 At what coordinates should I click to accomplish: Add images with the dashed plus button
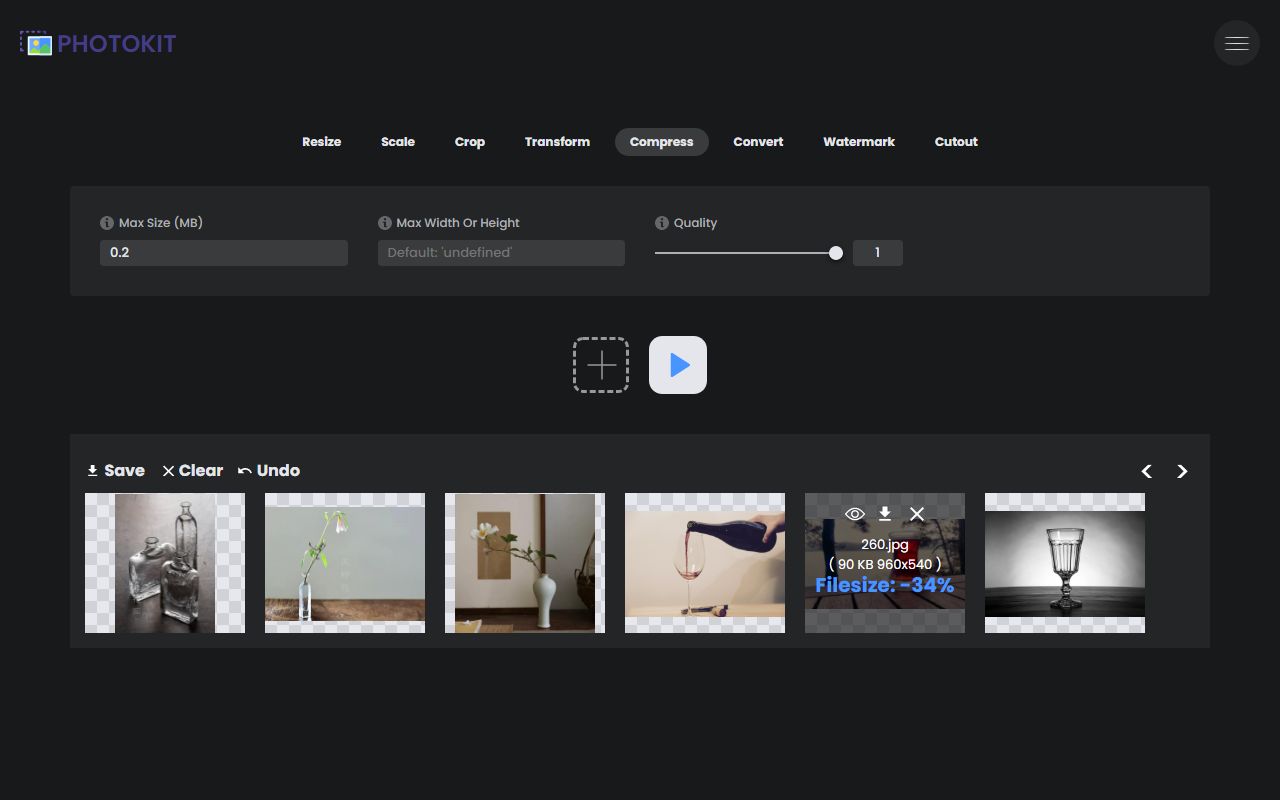coord(601,365)
